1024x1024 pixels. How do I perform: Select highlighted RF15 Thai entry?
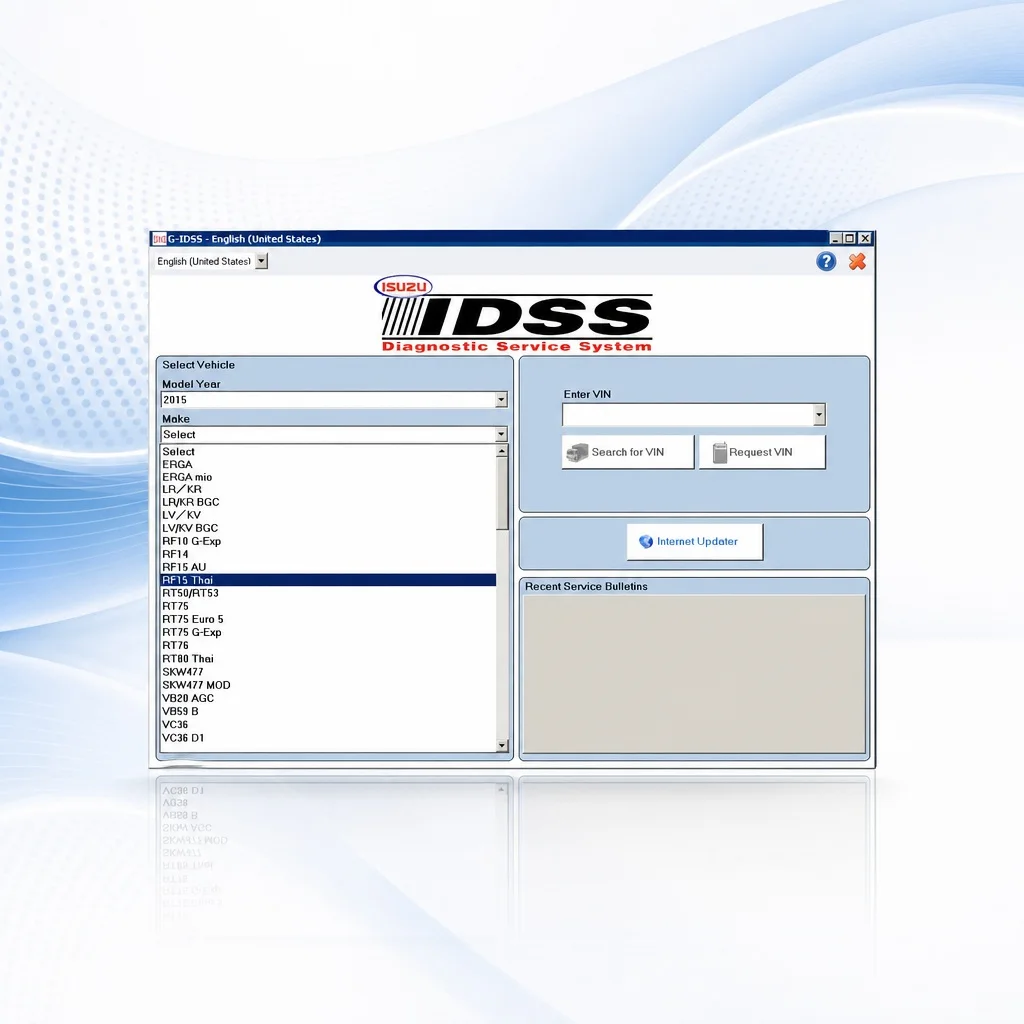click(328, 580)
